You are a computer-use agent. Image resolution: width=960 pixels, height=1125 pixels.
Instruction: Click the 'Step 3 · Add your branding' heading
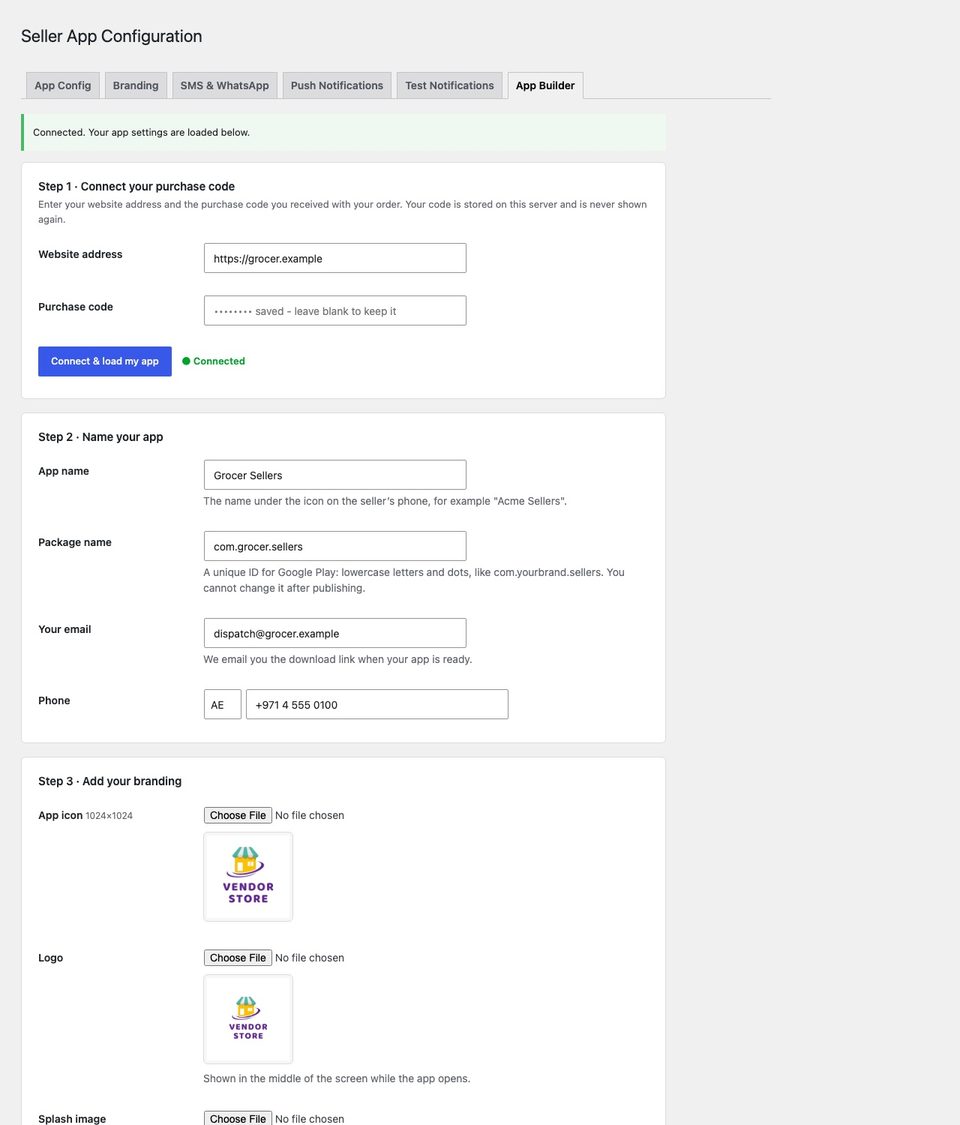tap(110, 781)
